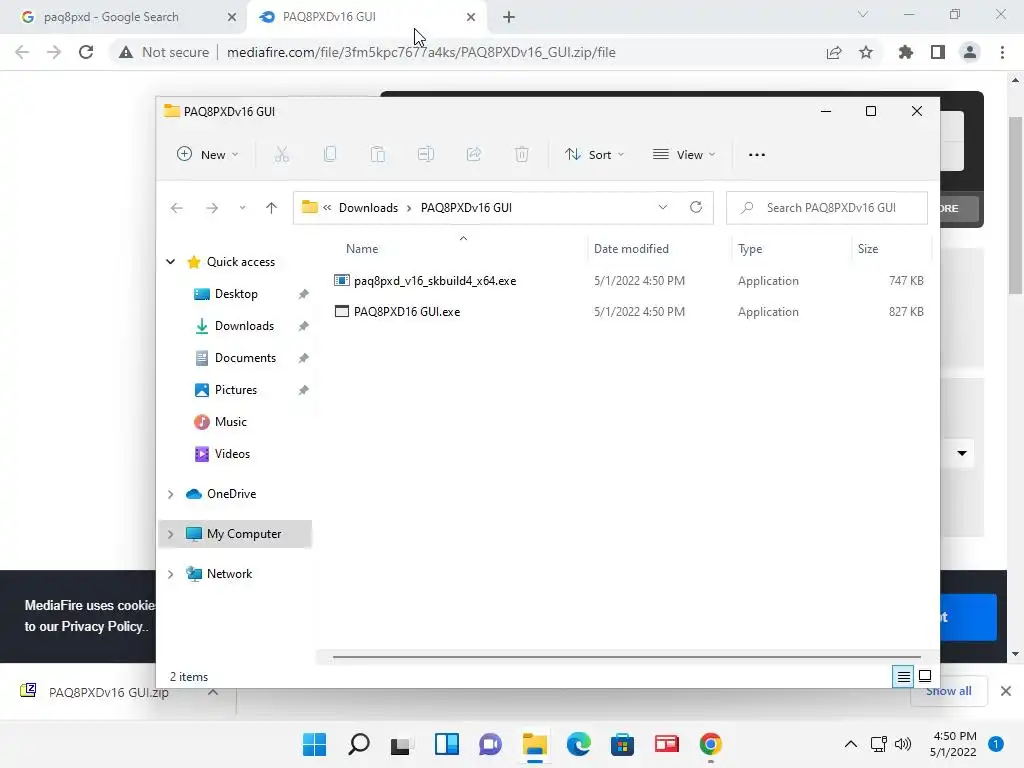Image resolution: width=1024 pixels, height=768 pixels.
Task: Click the MediaFire page vertical scrollbar
Action: point(1015,206)
